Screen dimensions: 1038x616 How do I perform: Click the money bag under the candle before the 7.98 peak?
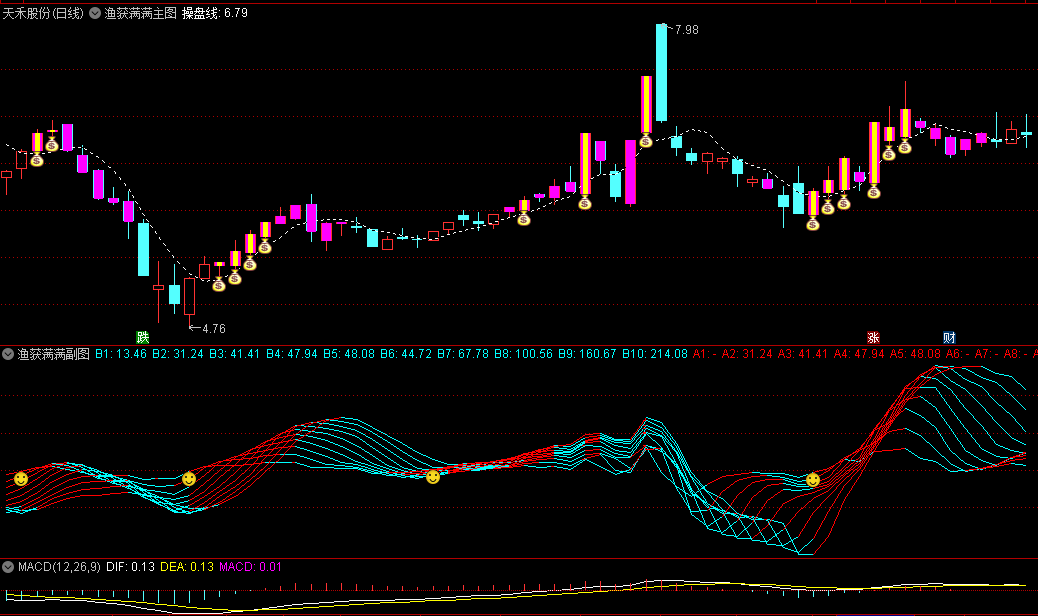click(x=645, y=141)
